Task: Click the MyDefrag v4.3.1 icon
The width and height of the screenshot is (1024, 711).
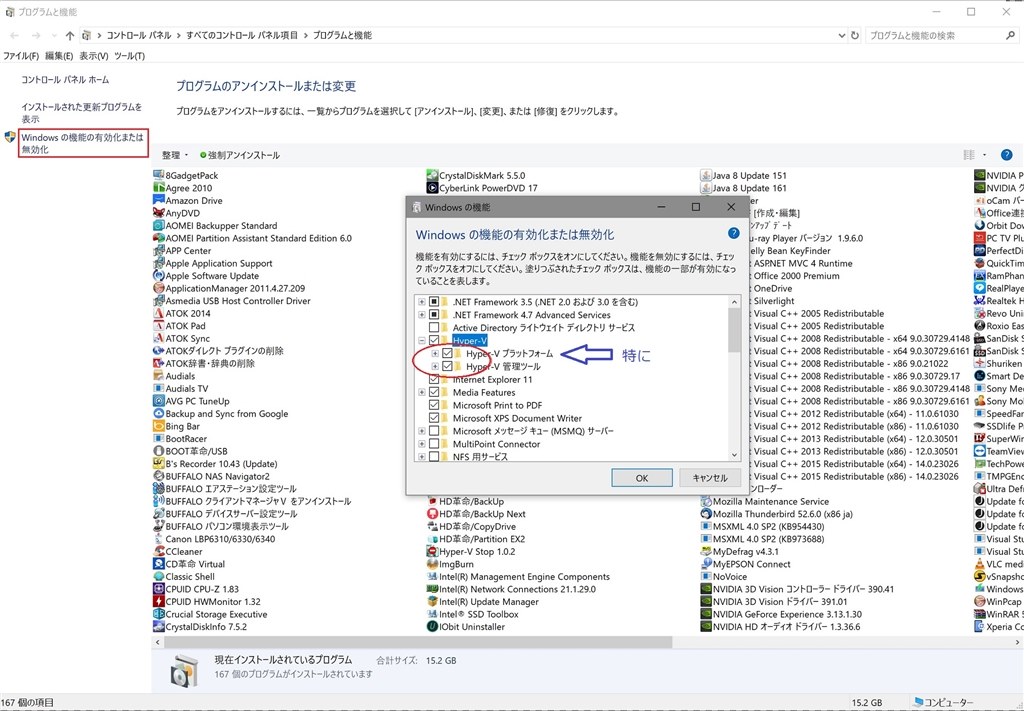Action: [705, 552]
